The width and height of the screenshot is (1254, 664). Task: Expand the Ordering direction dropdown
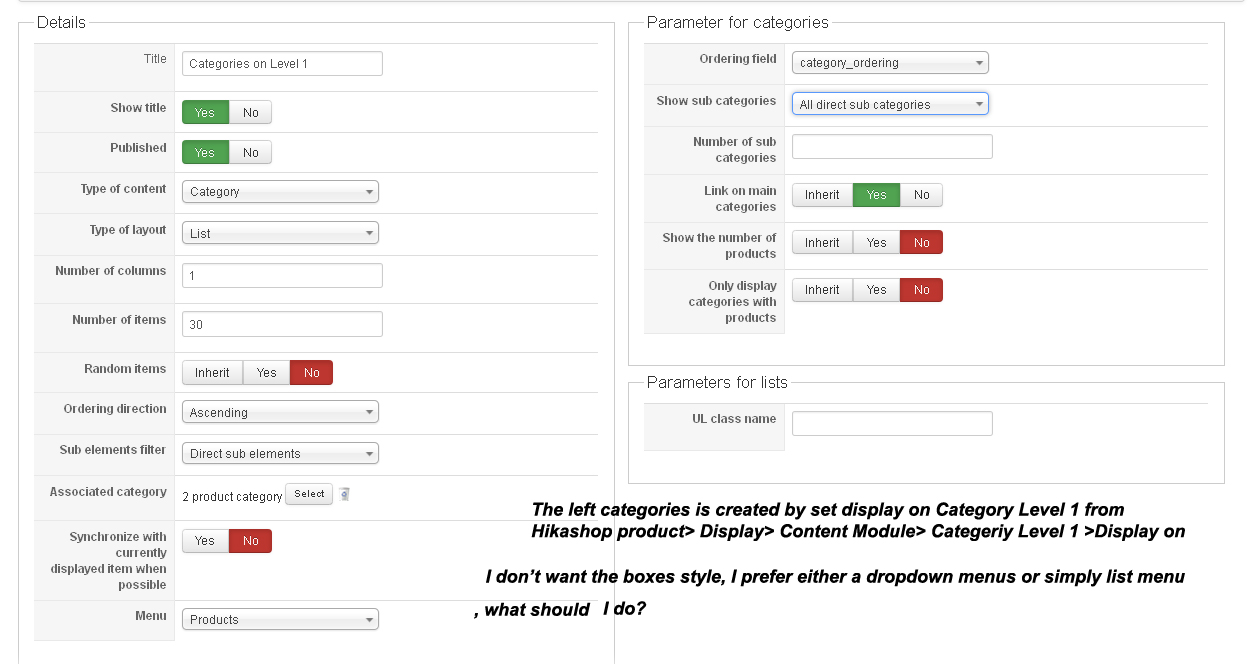click(x=280, y=412)
